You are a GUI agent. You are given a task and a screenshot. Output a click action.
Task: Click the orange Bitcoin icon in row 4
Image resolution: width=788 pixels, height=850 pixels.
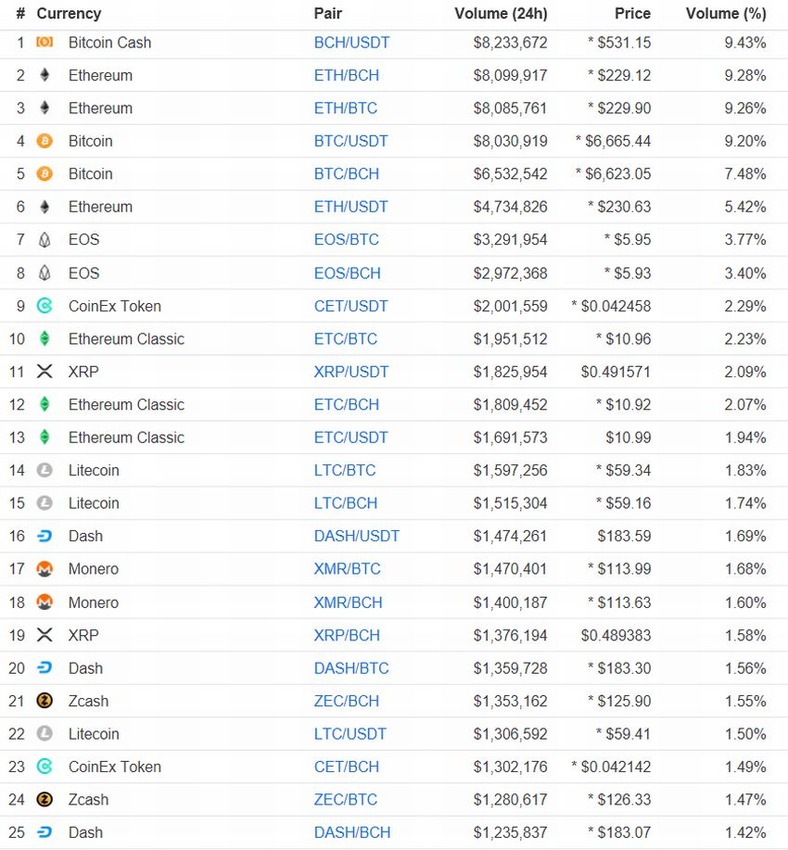click(44, 141)
